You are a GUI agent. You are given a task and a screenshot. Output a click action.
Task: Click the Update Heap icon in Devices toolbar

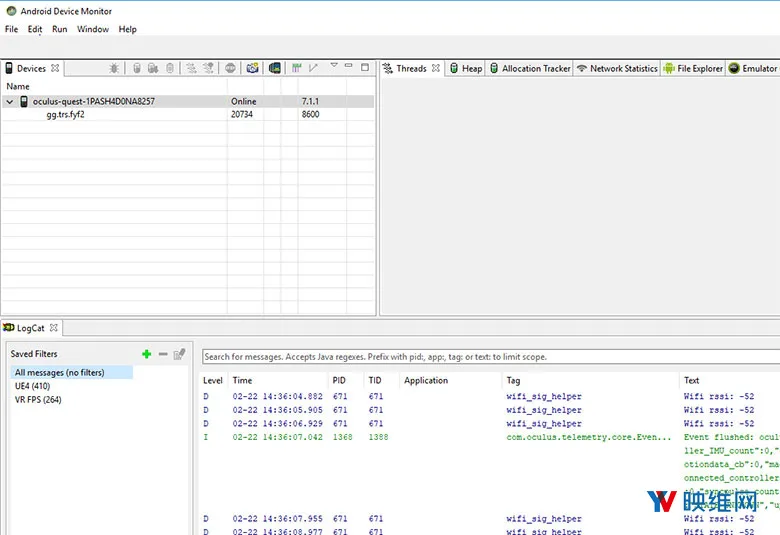pos(137,68)
